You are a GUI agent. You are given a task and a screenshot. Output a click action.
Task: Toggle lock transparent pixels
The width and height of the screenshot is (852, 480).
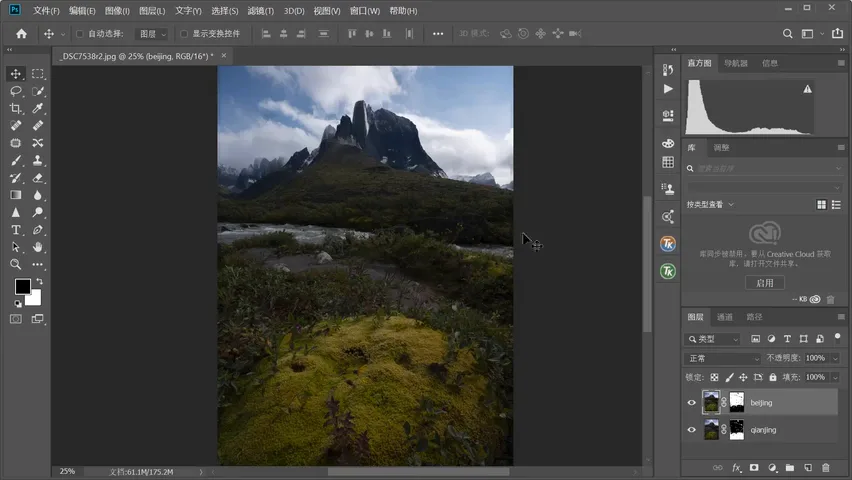pyautogui.click(x=715, y=377)
